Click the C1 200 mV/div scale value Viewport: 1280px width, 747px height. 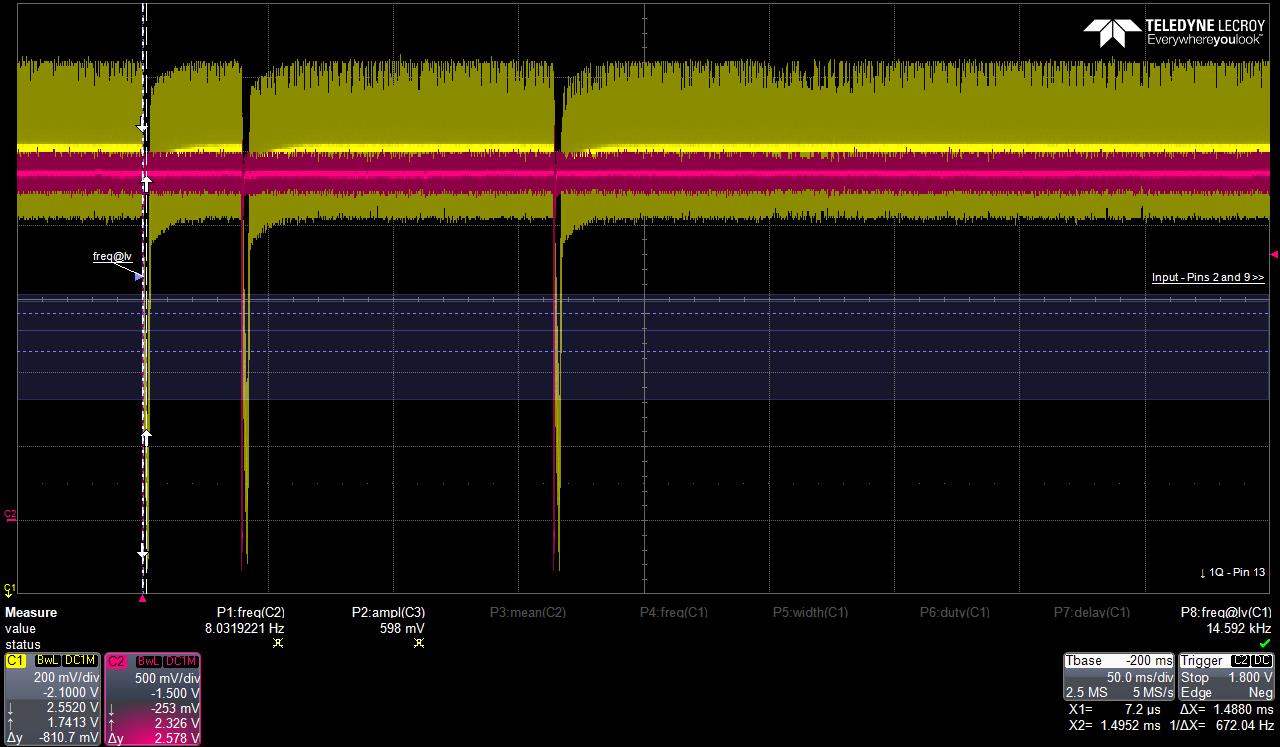click(65, 677)
